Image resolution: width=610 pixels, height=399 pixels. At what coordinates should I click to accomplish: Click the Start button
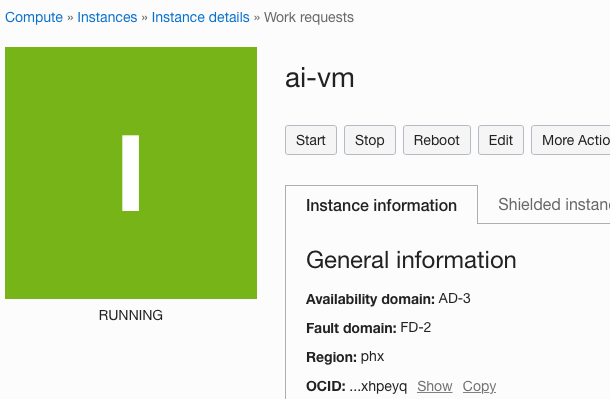click(311, 140)
